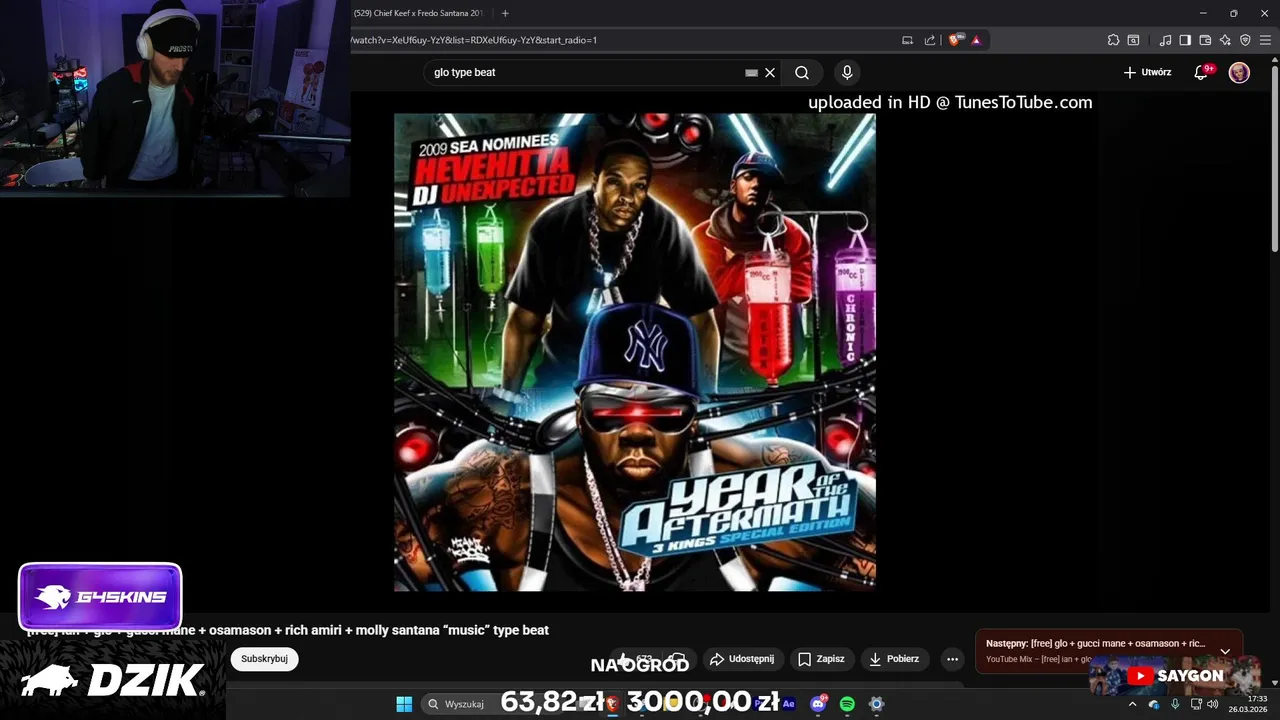Open the browser extensions puzzle icon
The image size is (1280, 720).
[x=1113, y=40]
